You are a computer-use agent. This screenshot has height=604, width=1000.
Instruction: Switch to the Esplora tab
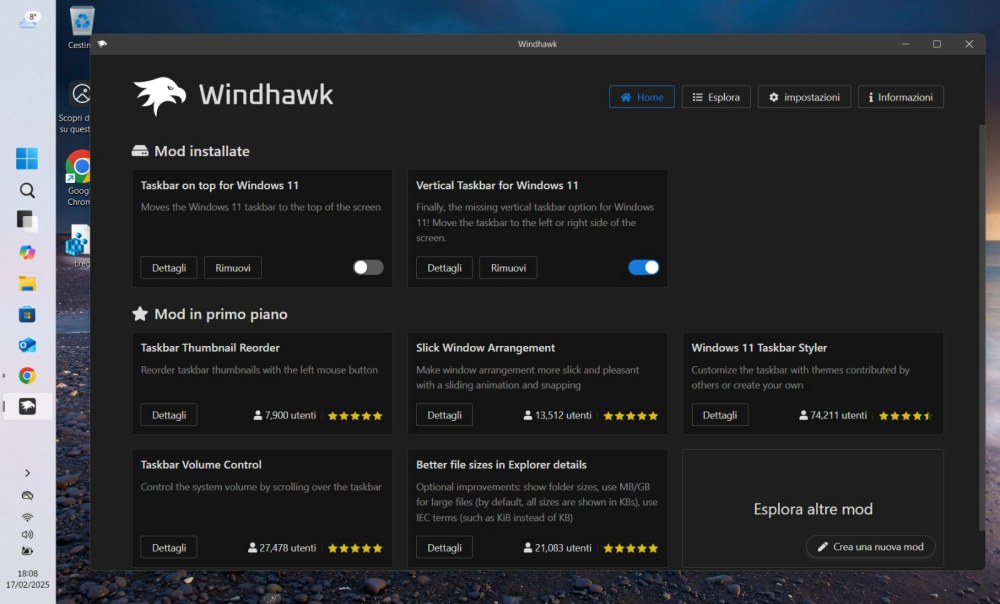716,97
